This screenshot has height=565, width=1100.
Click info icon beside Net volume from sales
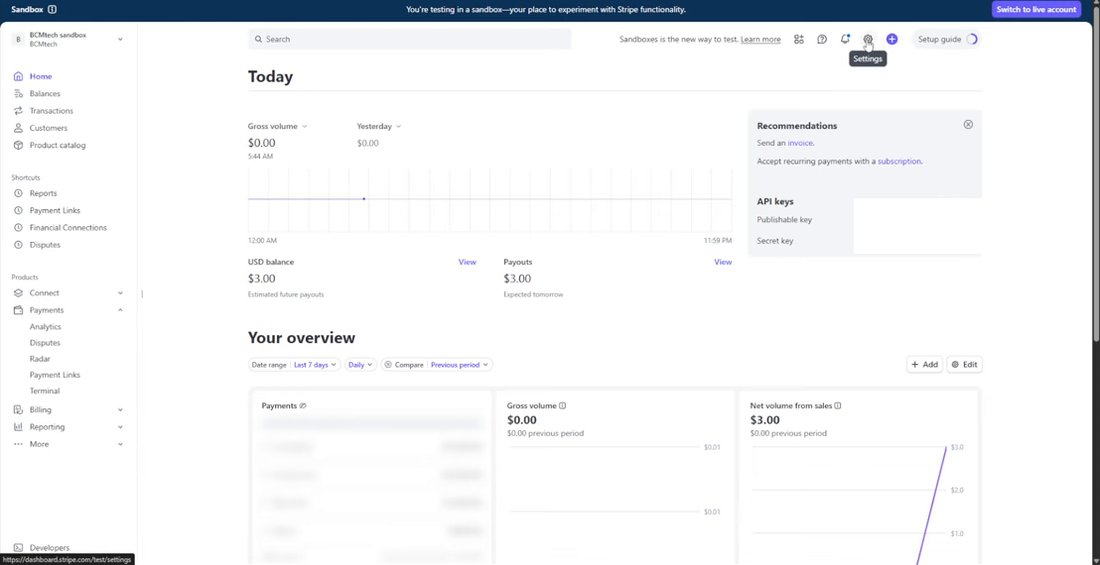838,406
